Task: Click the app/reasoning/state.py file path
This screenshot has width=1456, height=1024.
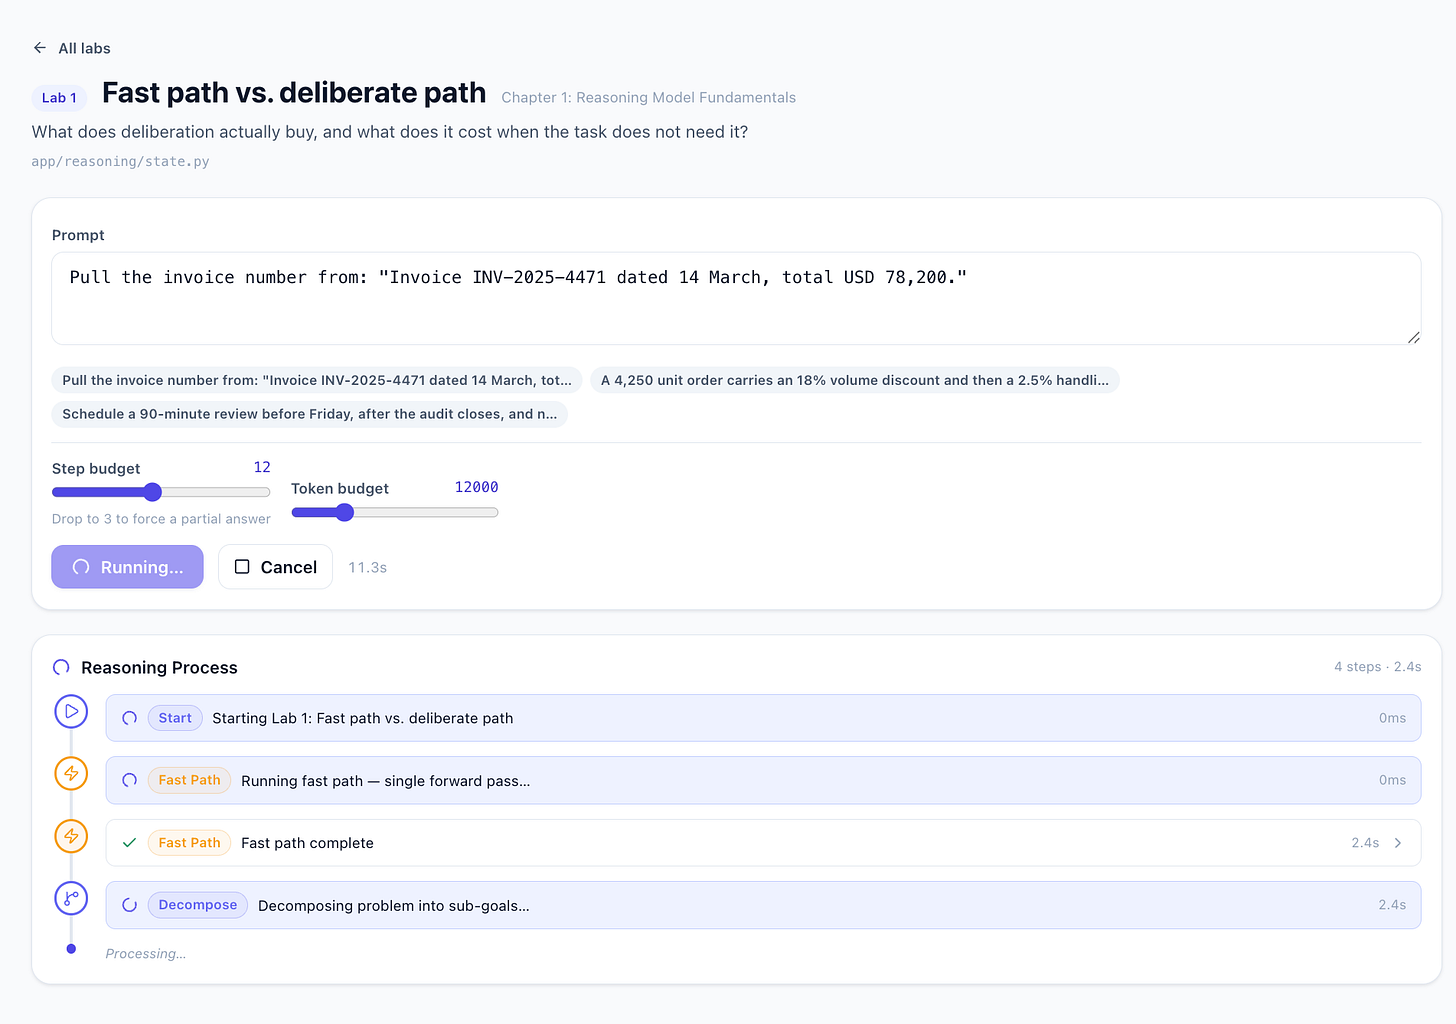Action: coord(121,161)
